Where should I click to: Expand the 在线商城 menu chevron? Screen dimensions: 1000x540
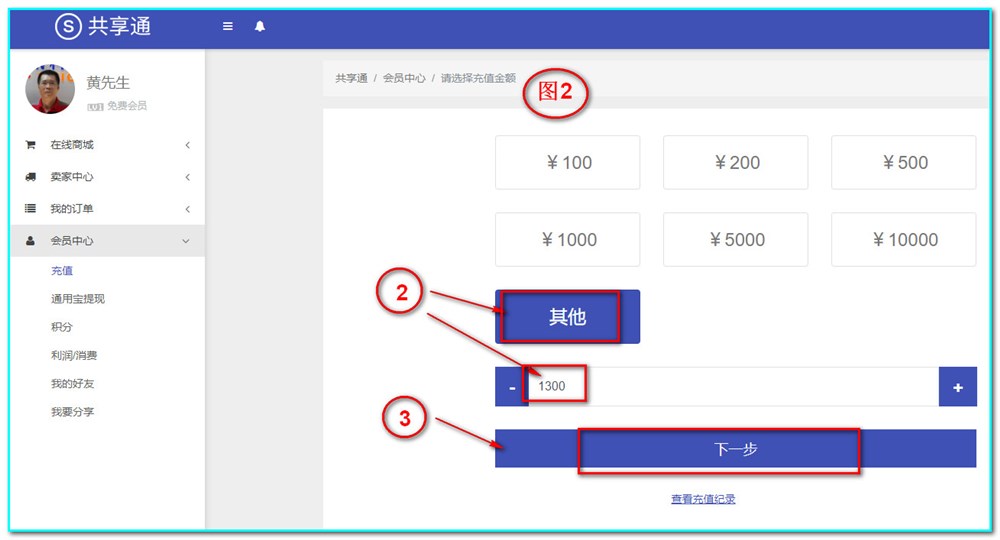(187, 145)
